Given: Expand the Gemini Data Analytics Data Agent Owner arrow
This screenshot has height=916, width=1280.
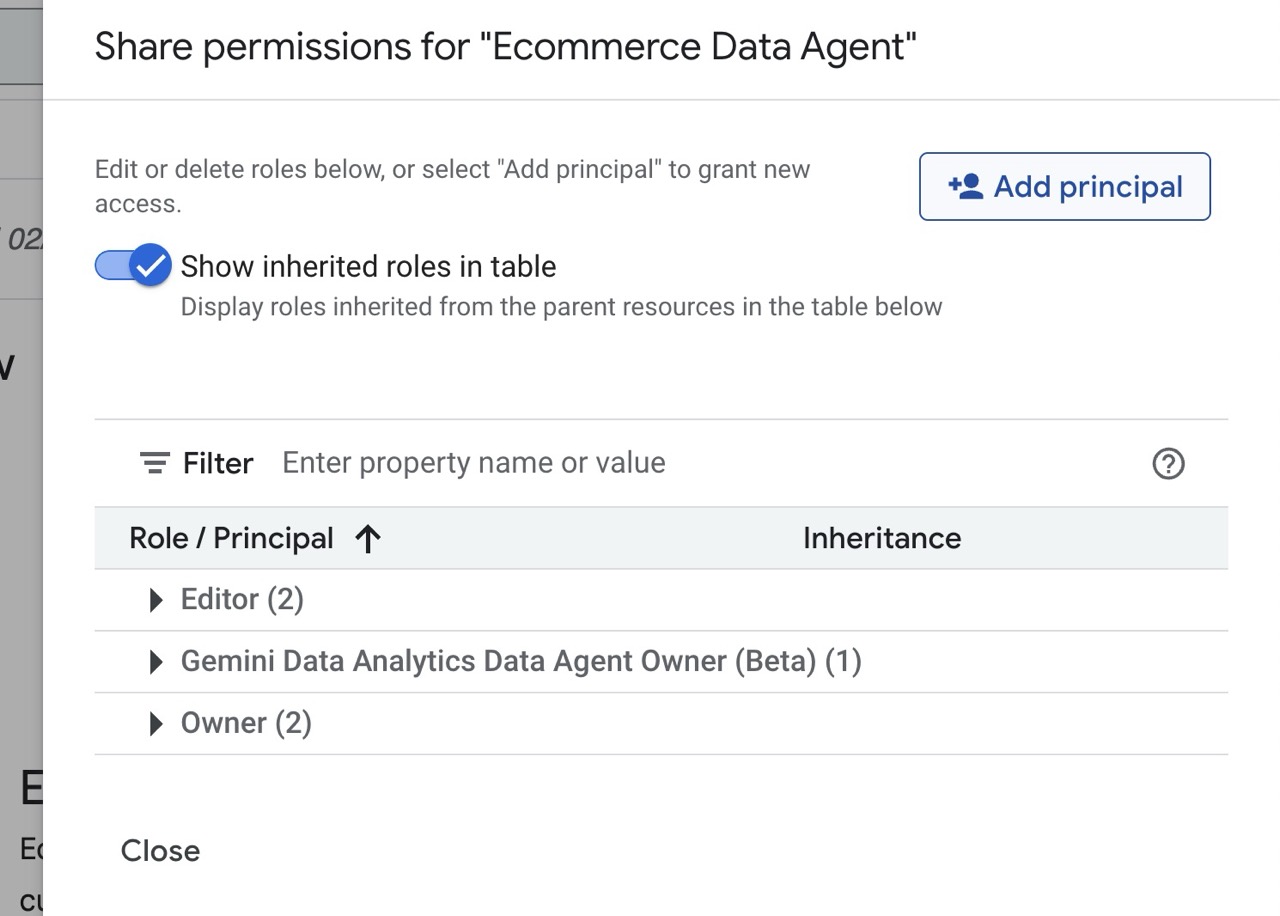Looking at the screenshot, I should (155, 662).
